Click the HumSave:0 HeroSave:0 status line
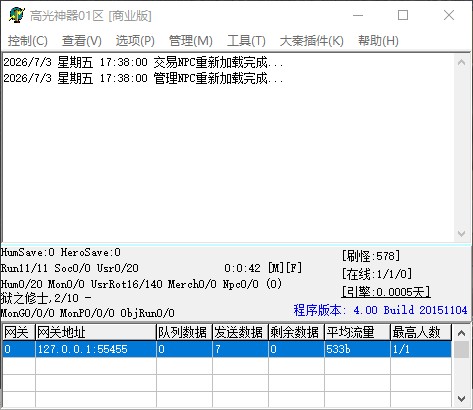The width and height of the screenshot is (473, 410). (x=61, y=252)
